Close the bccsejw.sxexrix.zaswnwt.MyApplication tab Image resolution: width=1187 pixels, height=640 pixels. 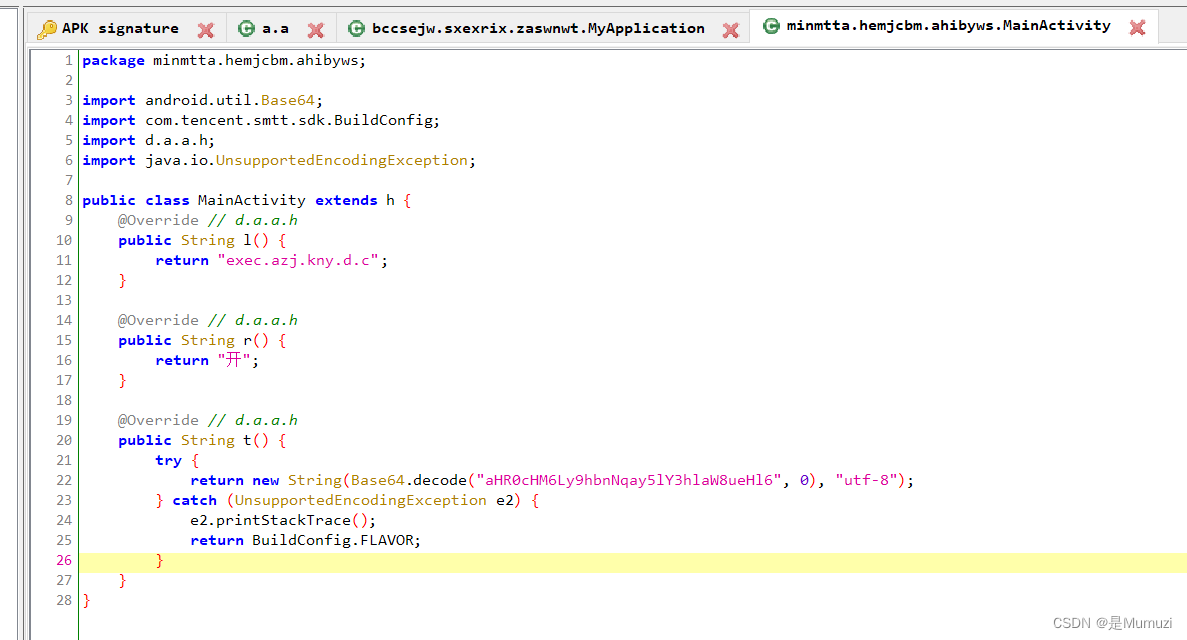731,30
